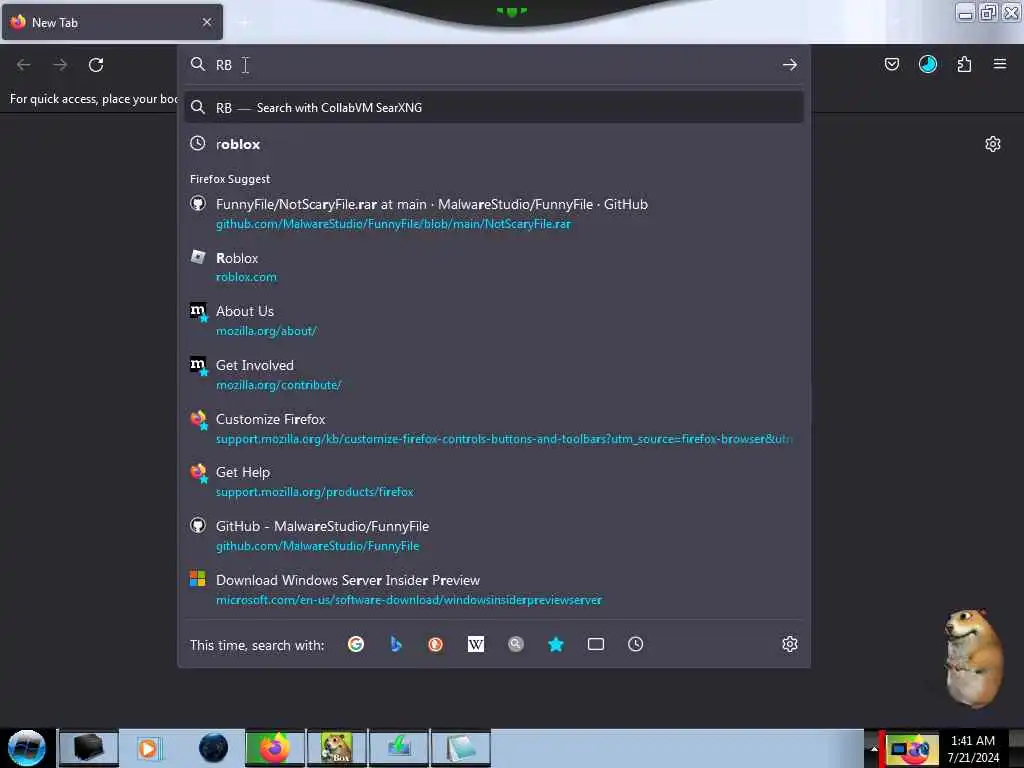The width and height of the screenshot is (1024, 768).
Task: Close the New Tab tab
Action: point(207,22)
